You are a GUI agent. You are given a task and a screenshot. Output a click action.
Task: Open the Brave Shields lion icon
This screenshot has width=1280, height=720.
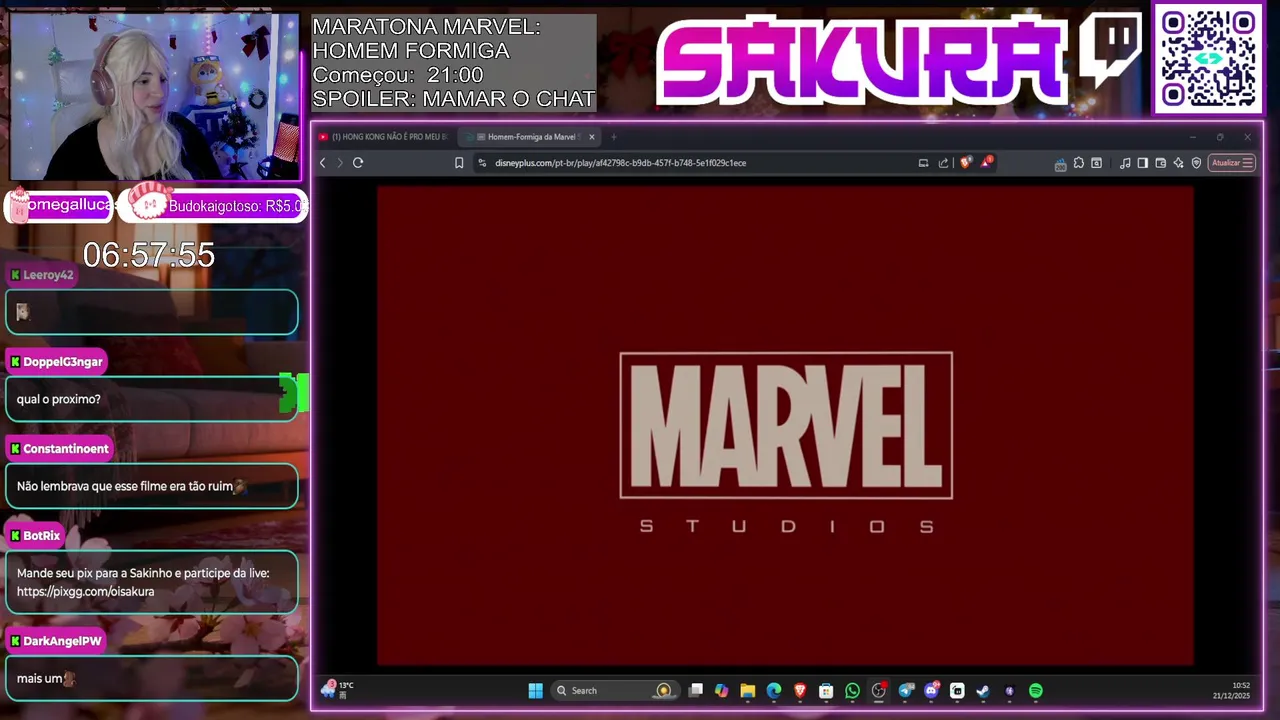(965, 162)
